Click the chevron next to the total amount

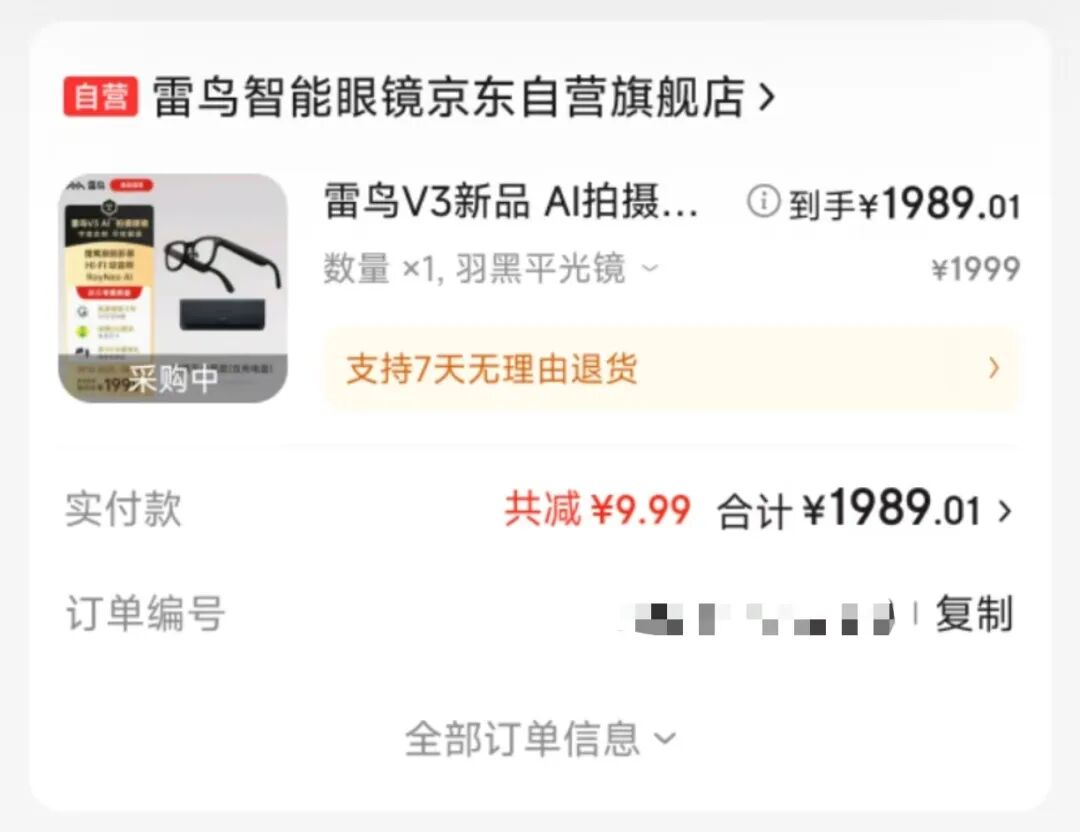(x=1005, y=512)
